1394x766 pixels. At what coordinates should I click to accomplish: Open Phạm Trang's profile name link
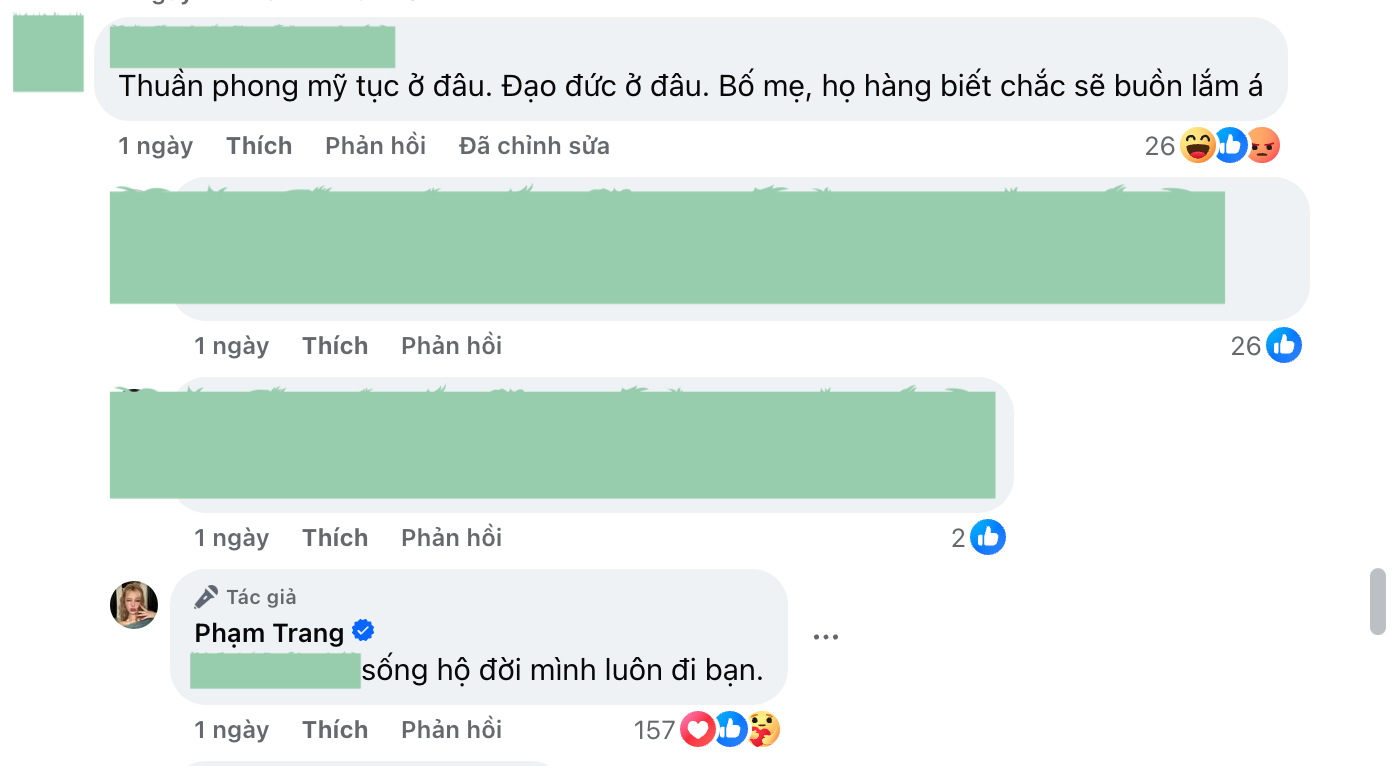(270, 632)
